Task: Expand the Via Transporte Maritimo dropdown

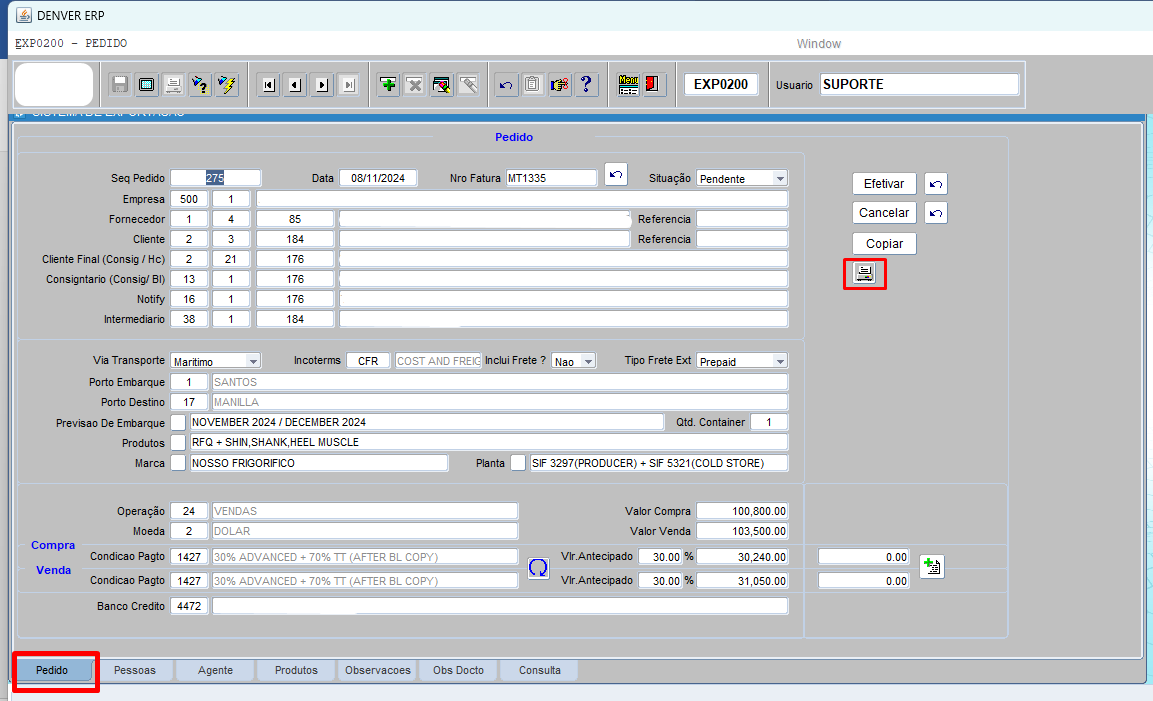Action: 215,361
